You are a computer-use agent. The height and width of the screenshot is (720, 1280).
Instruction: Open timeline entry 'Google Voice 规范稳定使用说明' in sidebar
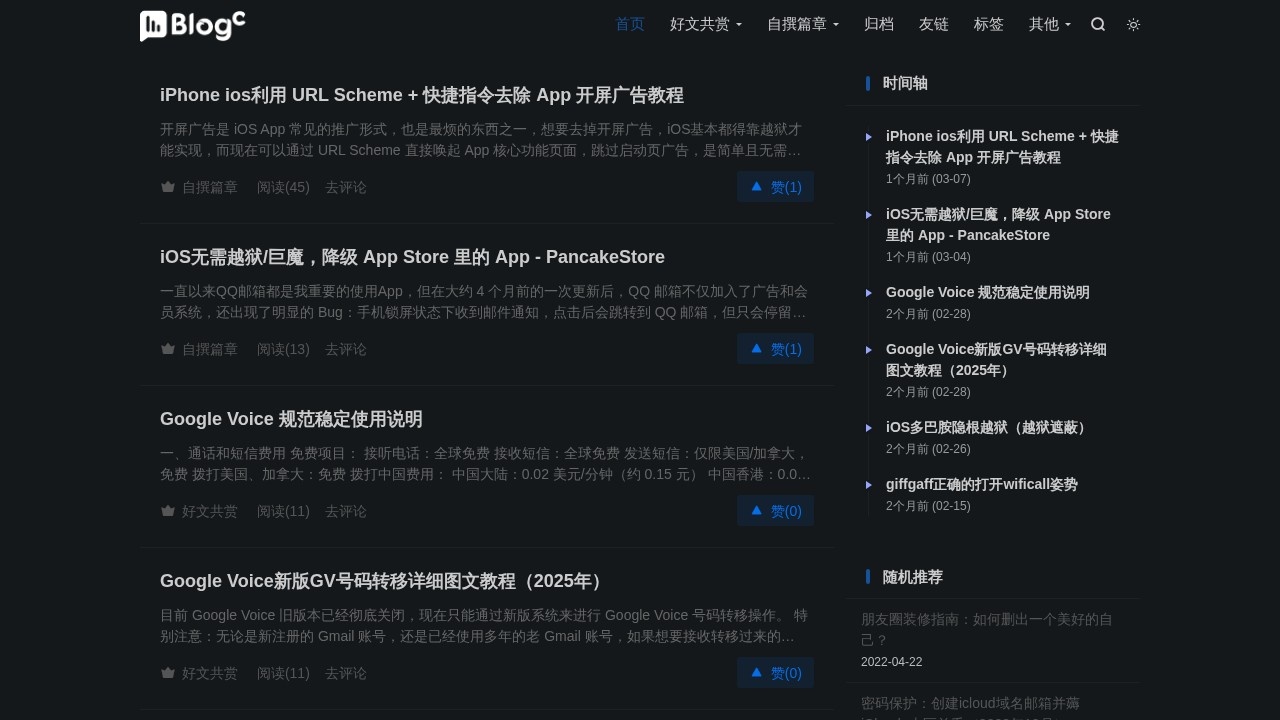988,292
